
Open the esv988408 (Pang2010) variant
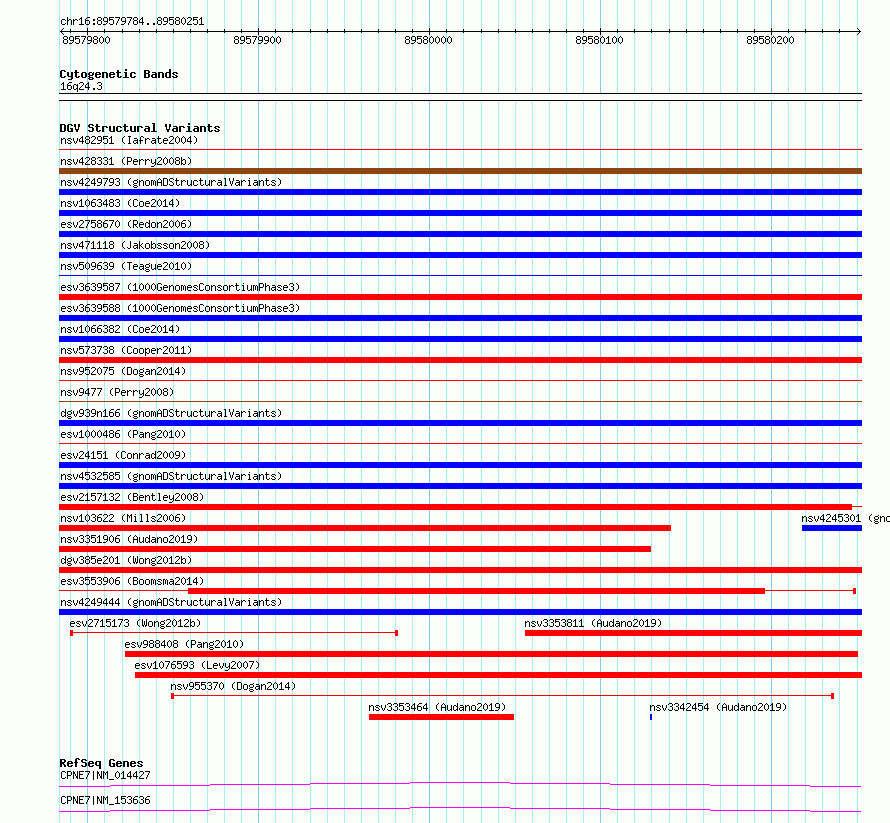(491, 654)
